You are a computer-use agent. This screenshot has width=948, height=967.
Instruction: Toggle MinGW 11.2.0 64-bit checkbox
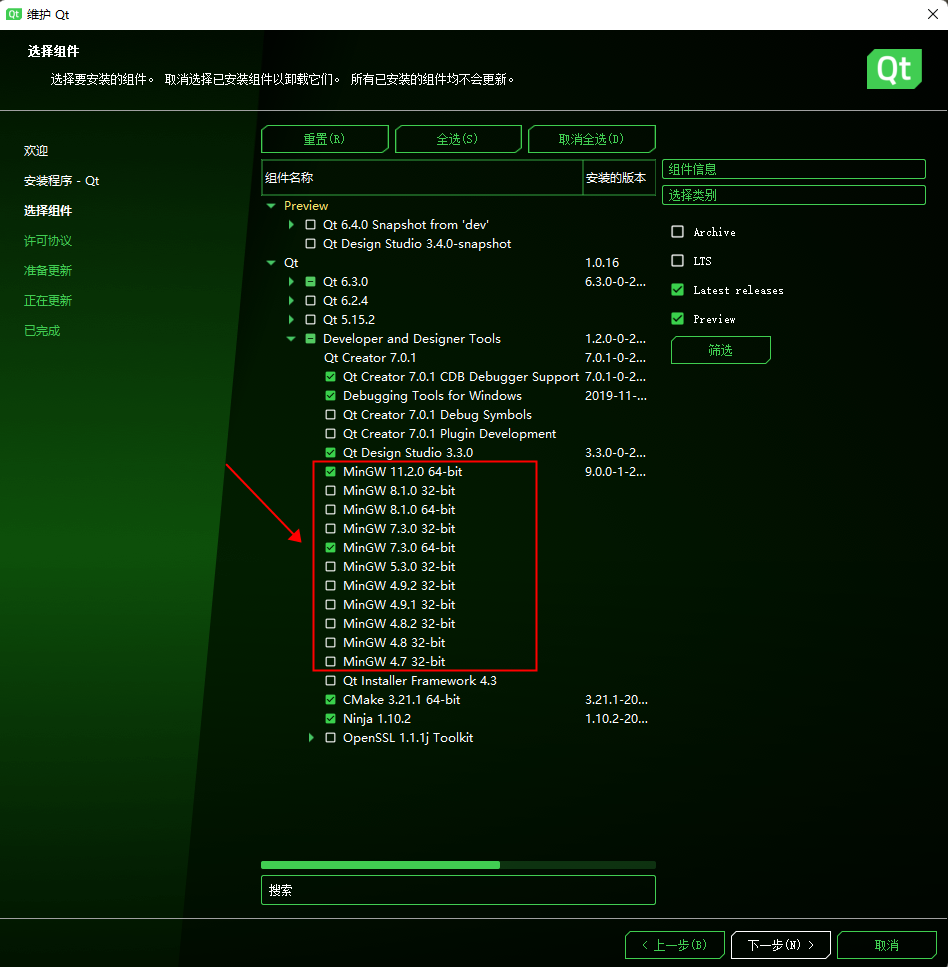point(331,472)
